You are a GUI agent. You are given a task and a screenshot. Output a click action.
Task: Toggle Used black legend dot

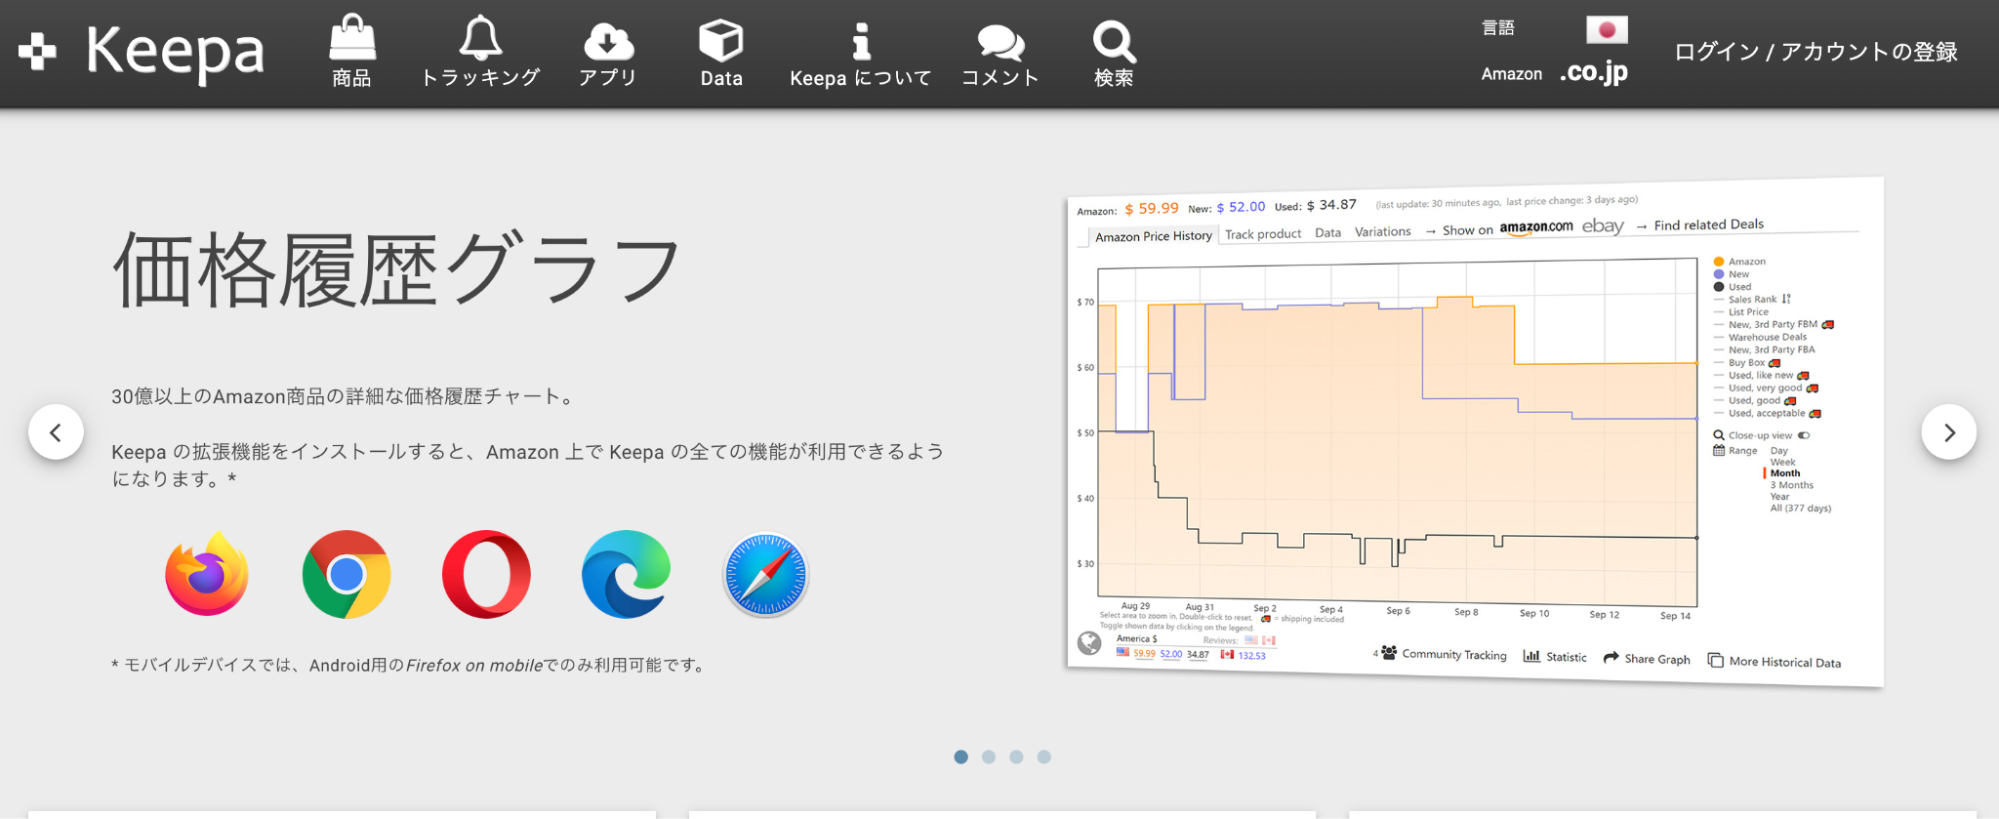(x=1719, y=287)
